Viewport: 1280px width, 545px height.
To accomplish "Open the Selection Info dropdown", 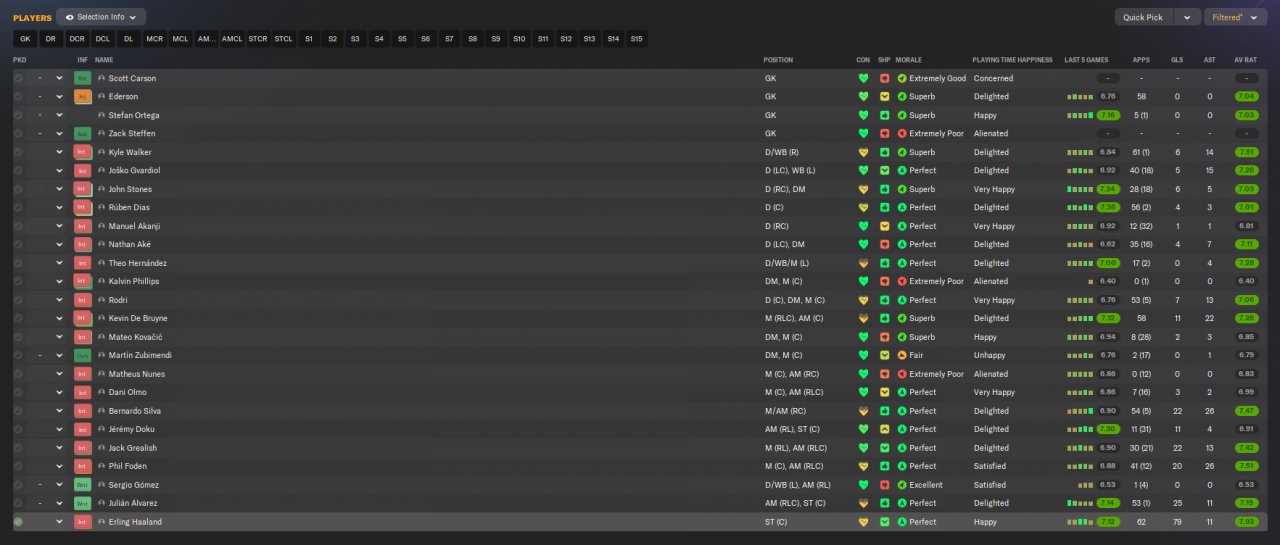I will [101, 17].
